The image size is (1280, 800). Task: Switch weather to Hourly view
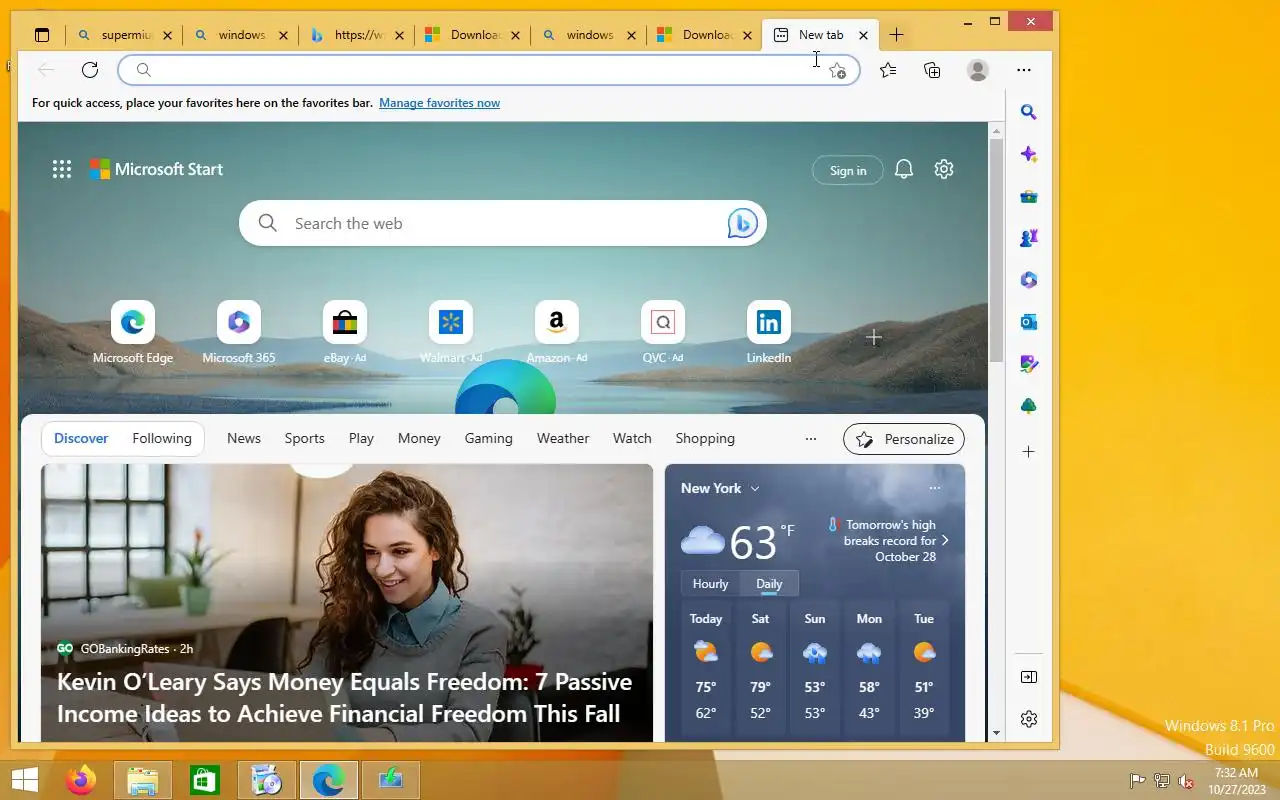coord(711,584)
